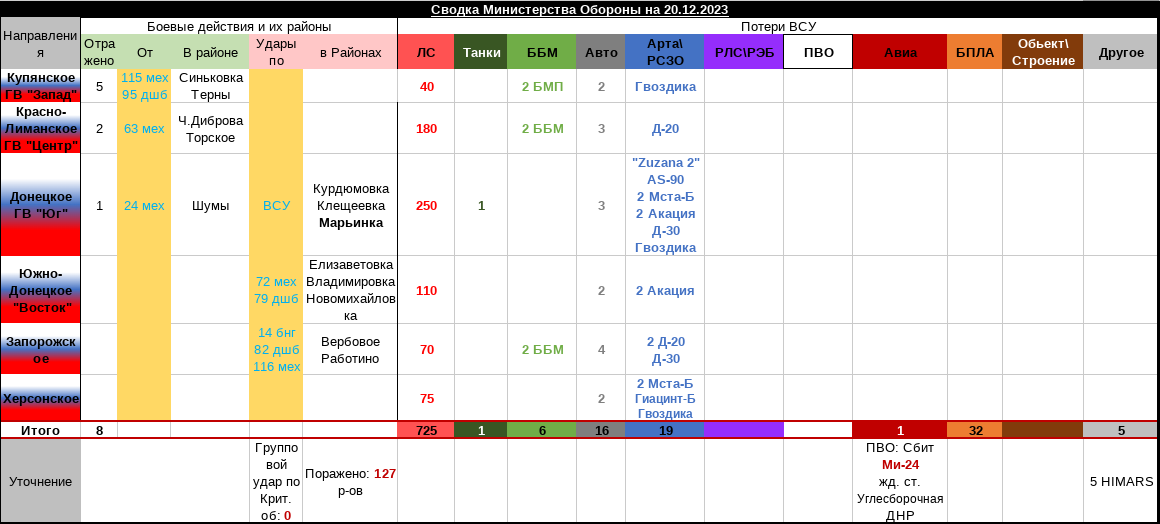Select the orange "БПЛА" column header
The image size is (1160, 524).
pyautogui.click(x=974, y=52)
